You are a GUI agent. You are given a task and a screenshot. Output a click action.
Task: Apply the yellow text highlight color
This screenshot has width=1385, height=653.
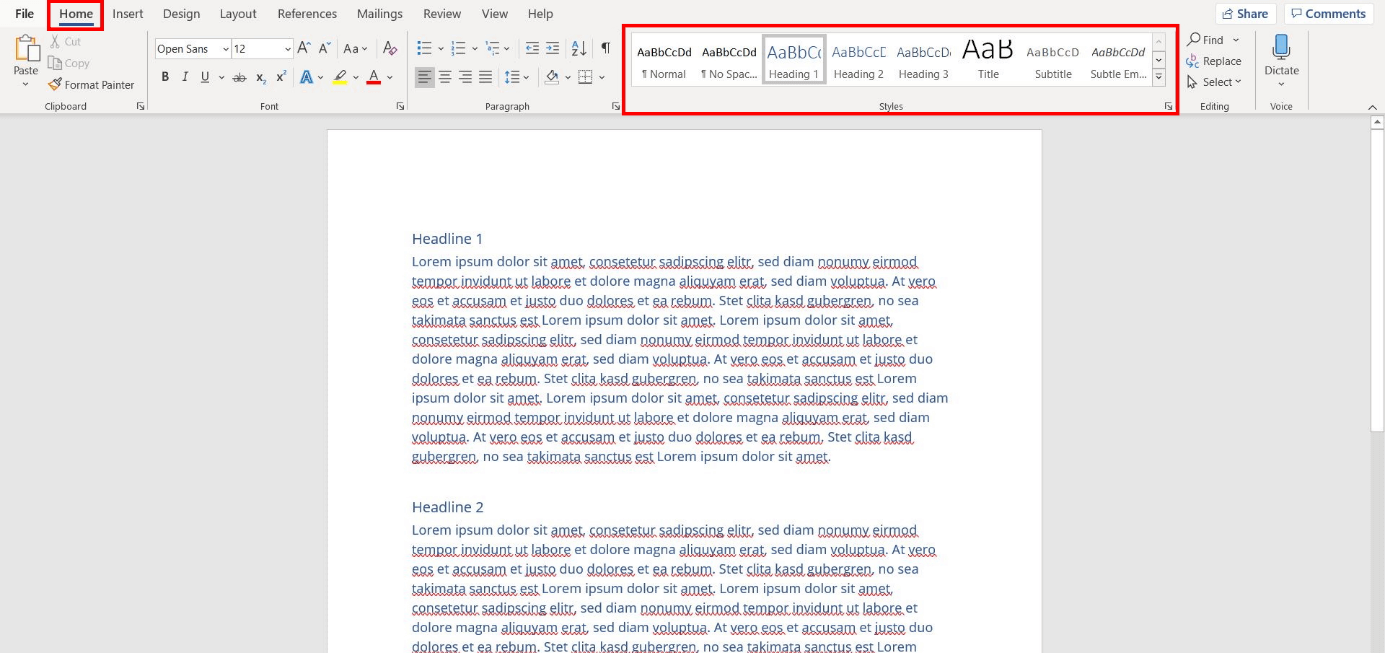[x=340, y=77]
